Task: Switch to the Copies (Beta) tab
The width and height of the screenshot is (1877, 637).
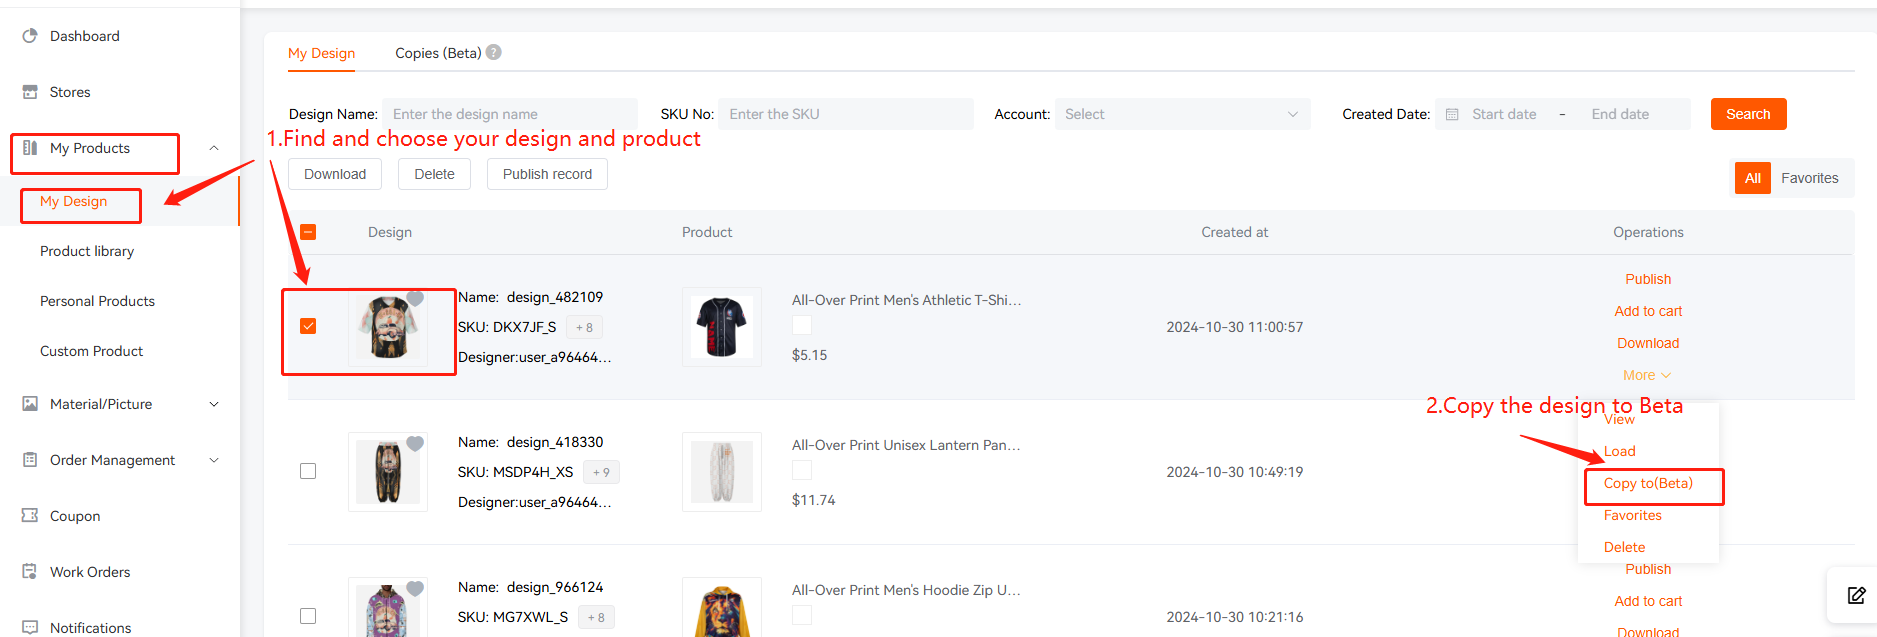Action: tap(438, 53)
